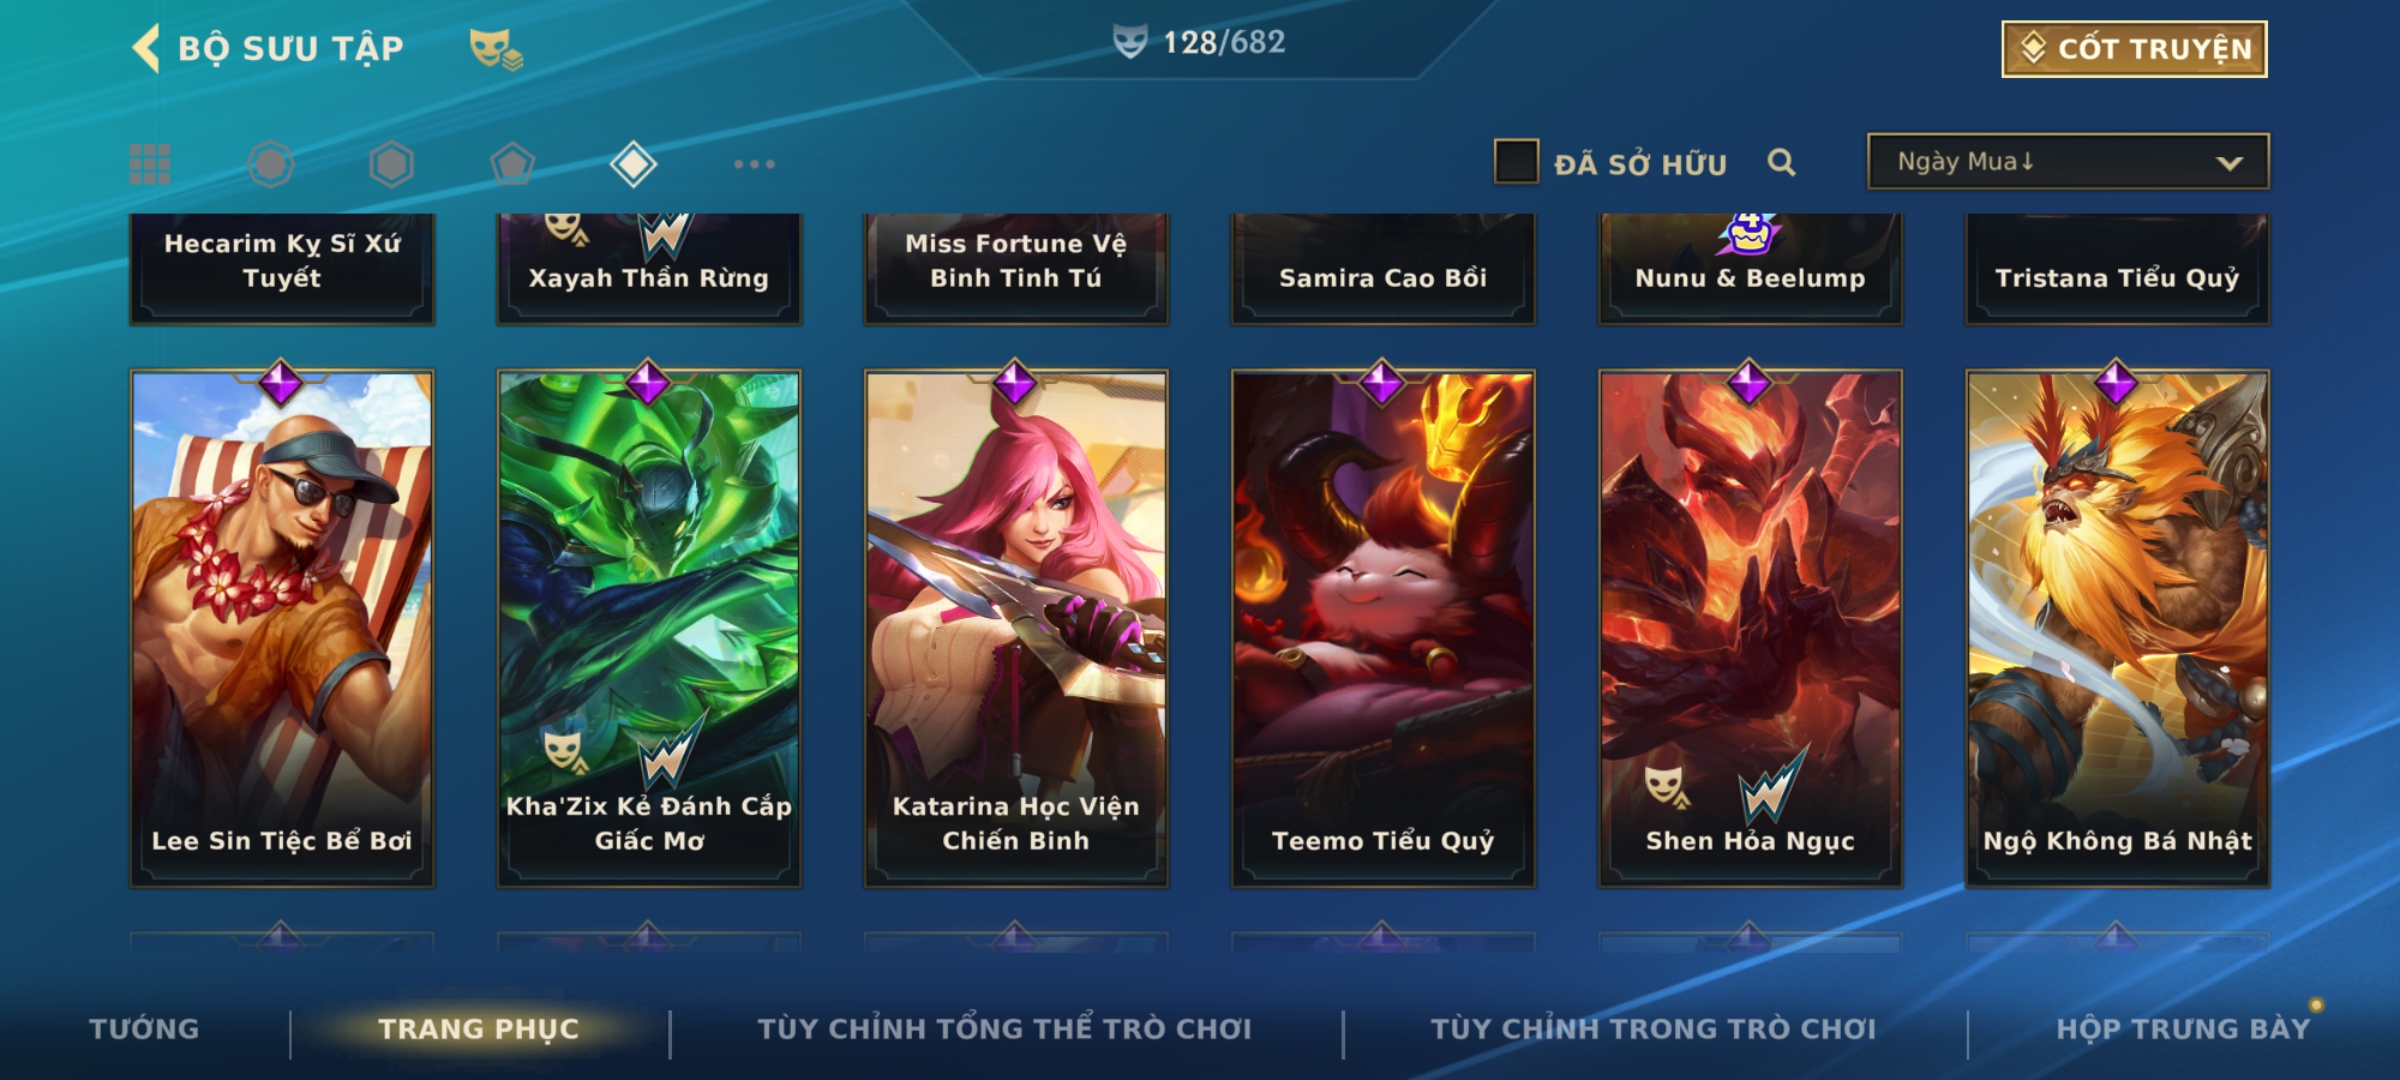Open the golden mask collection icon

495,48
